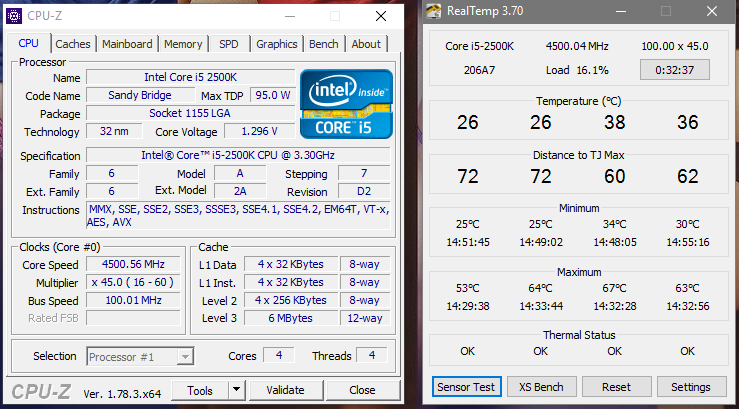Click the Instructions list field

[x=238, y=215]
